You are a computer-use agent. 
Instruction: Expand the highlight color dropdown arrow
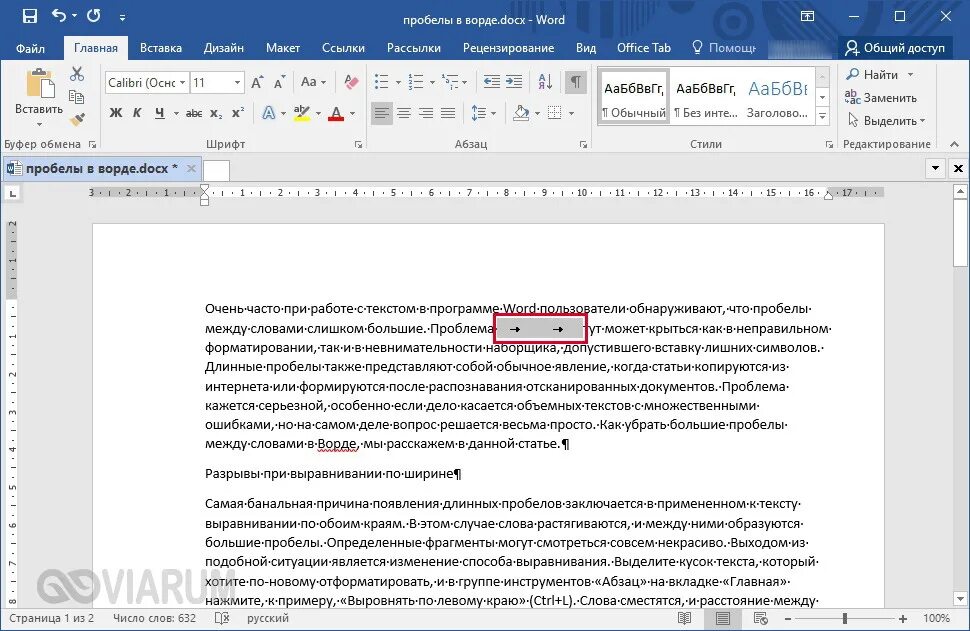[x=318, y=114]
